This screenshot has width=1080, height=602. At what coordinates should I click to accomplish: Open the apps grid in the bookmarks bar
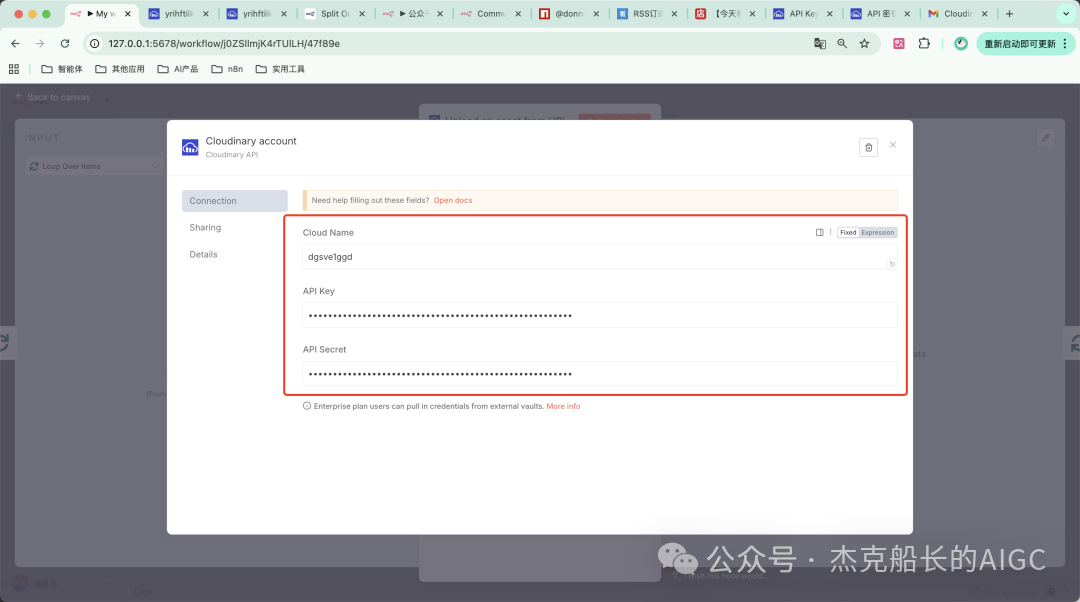14,69
